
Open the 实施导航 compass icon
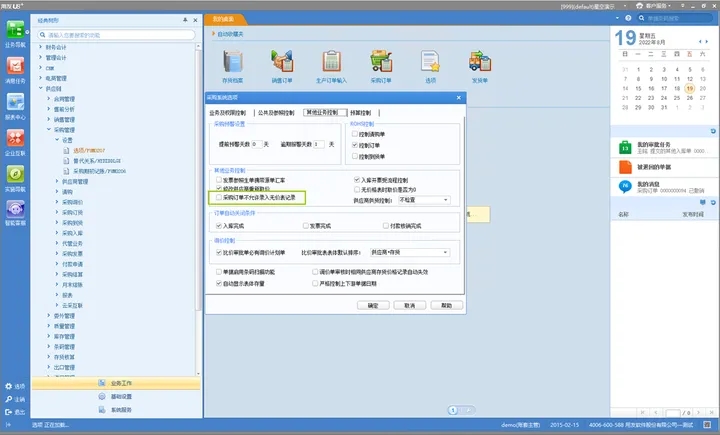tap(15, 174)
